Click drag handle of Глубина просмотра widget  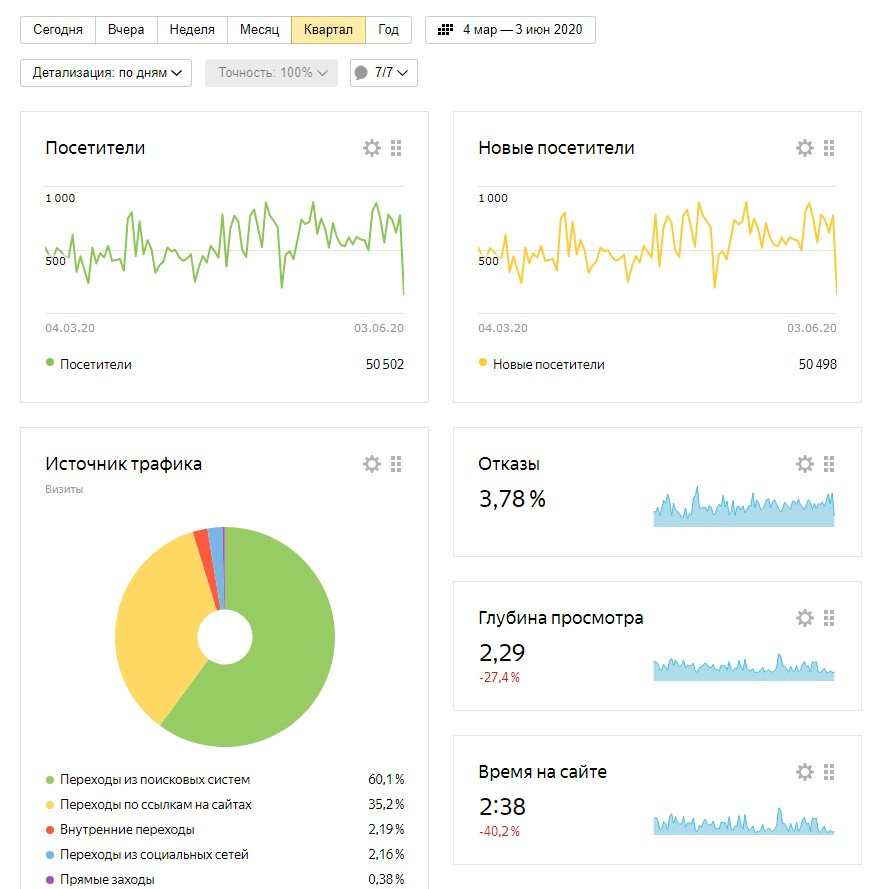(829, 618)
